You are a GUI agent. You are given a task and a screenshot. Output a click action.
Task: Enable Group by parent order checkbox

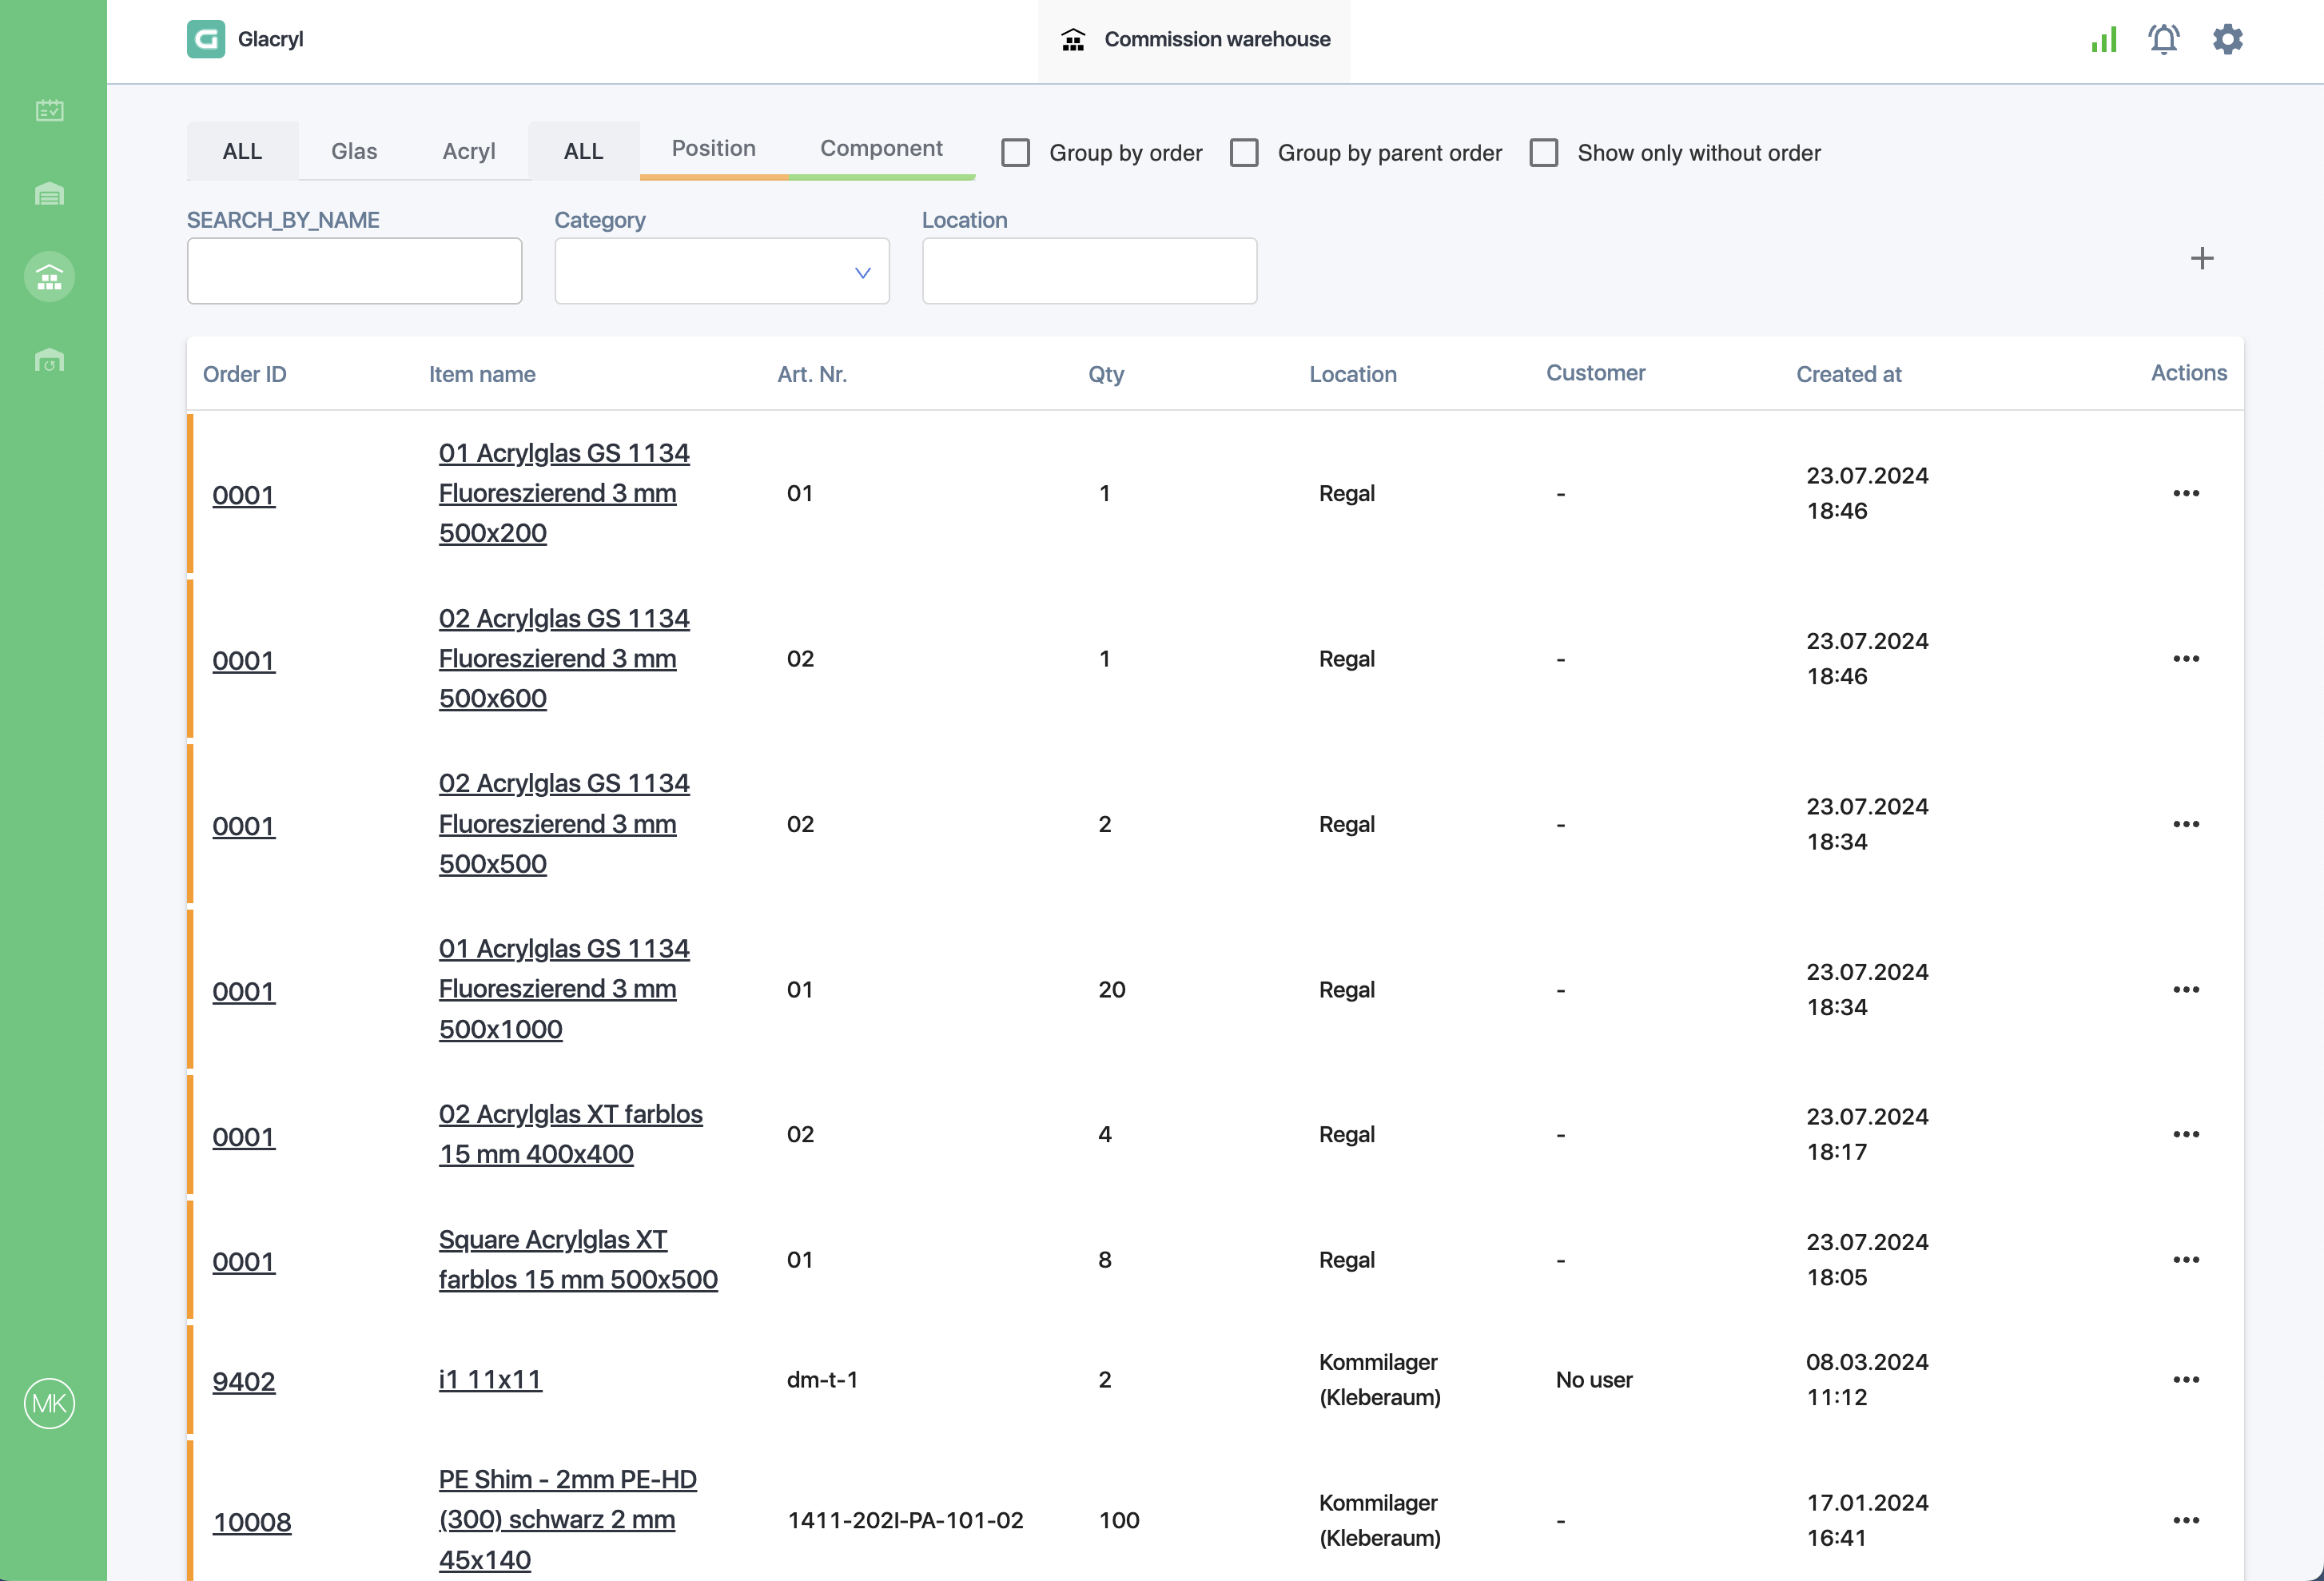pyautogui.click(x=1244, y=153)
